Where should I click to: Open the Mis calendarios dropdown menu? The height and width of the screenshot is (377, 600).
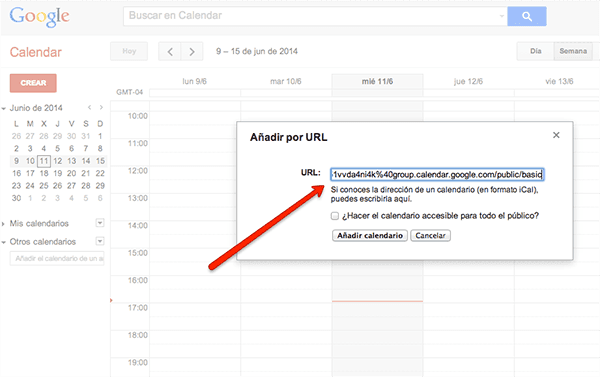point(100,223)
